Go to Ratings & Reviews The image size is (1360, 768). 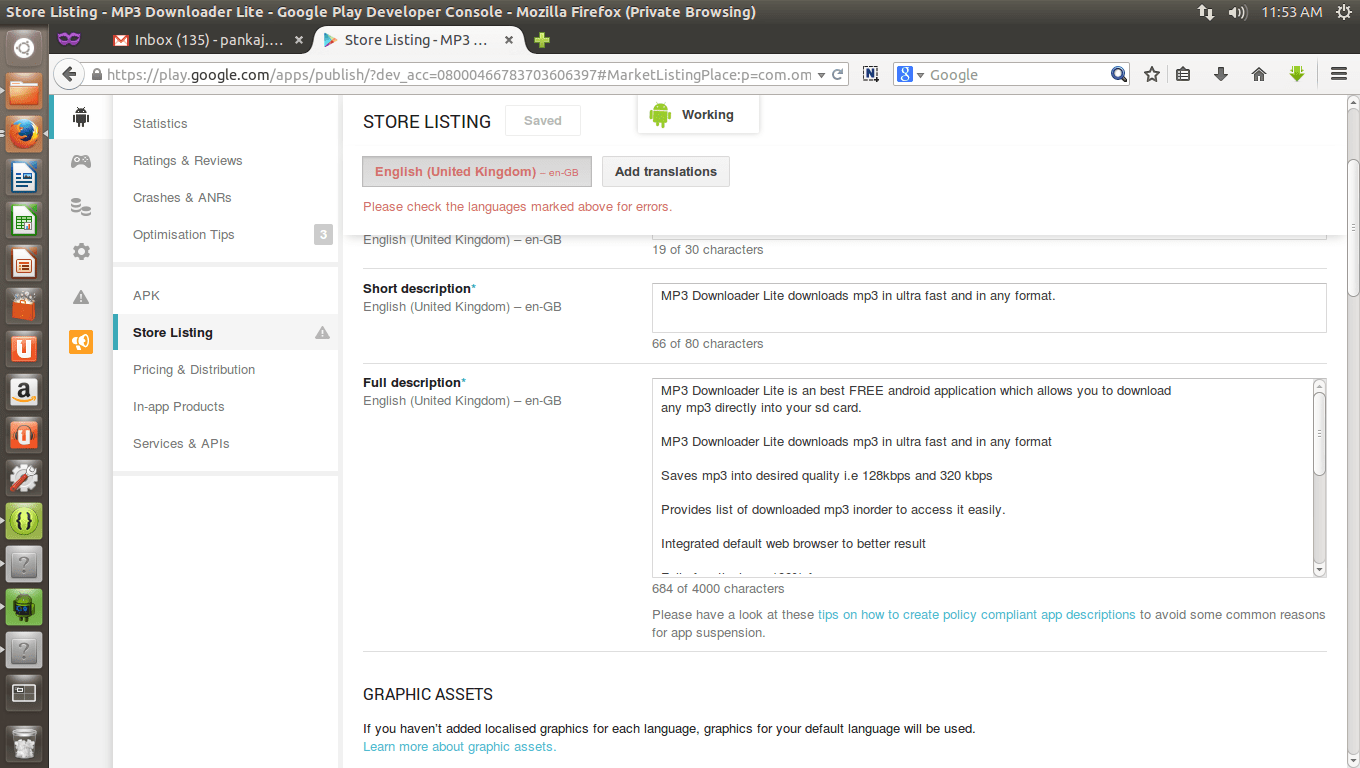click(x=188, y=161)
